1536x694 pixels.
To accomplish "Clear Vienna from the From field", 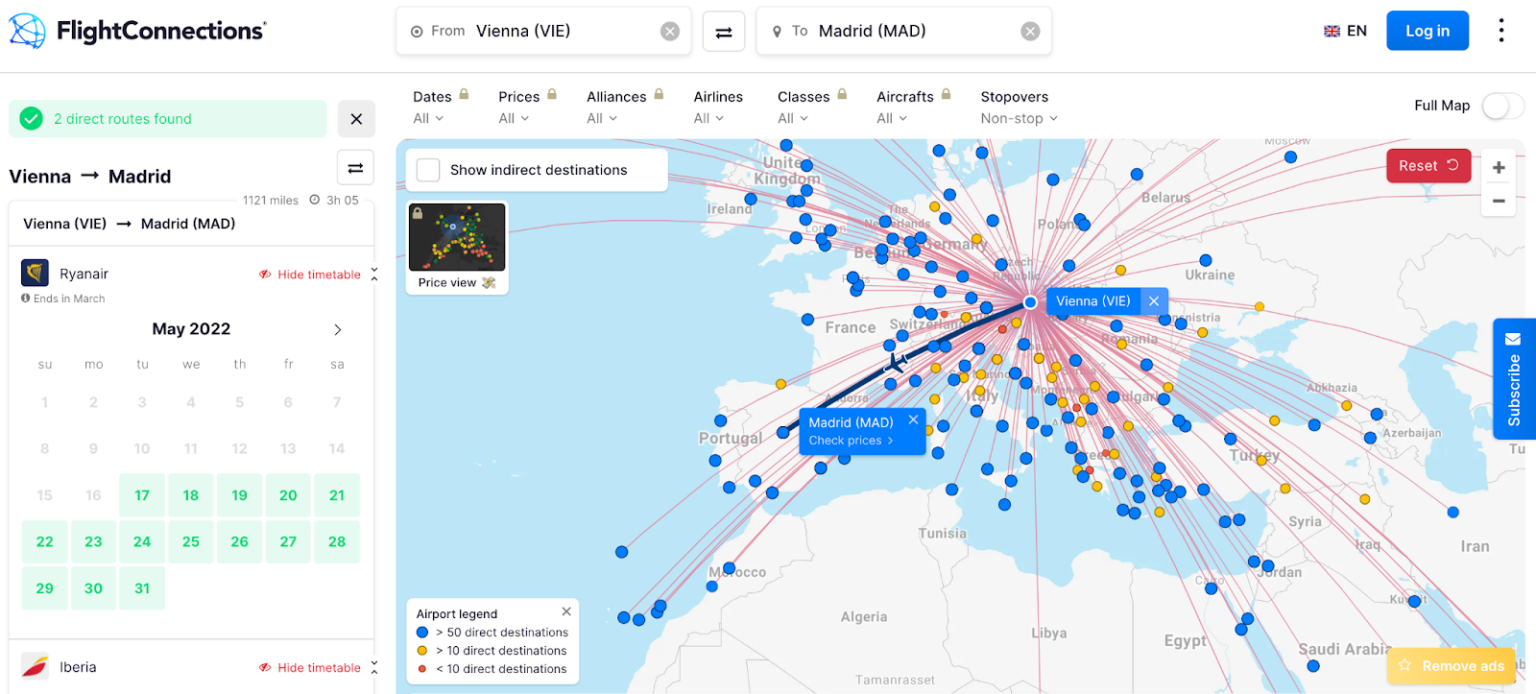I will coord(669,30).
